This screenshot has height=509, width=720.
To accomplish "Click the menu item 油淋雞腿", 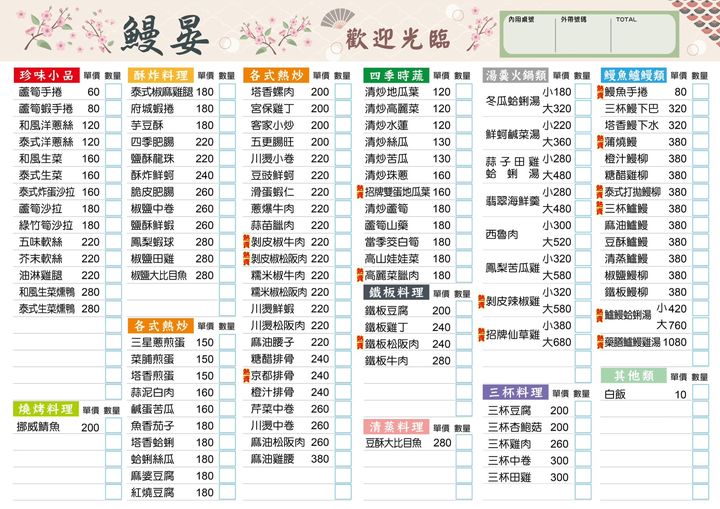I will pyautogui.click(x=40, y=275).
